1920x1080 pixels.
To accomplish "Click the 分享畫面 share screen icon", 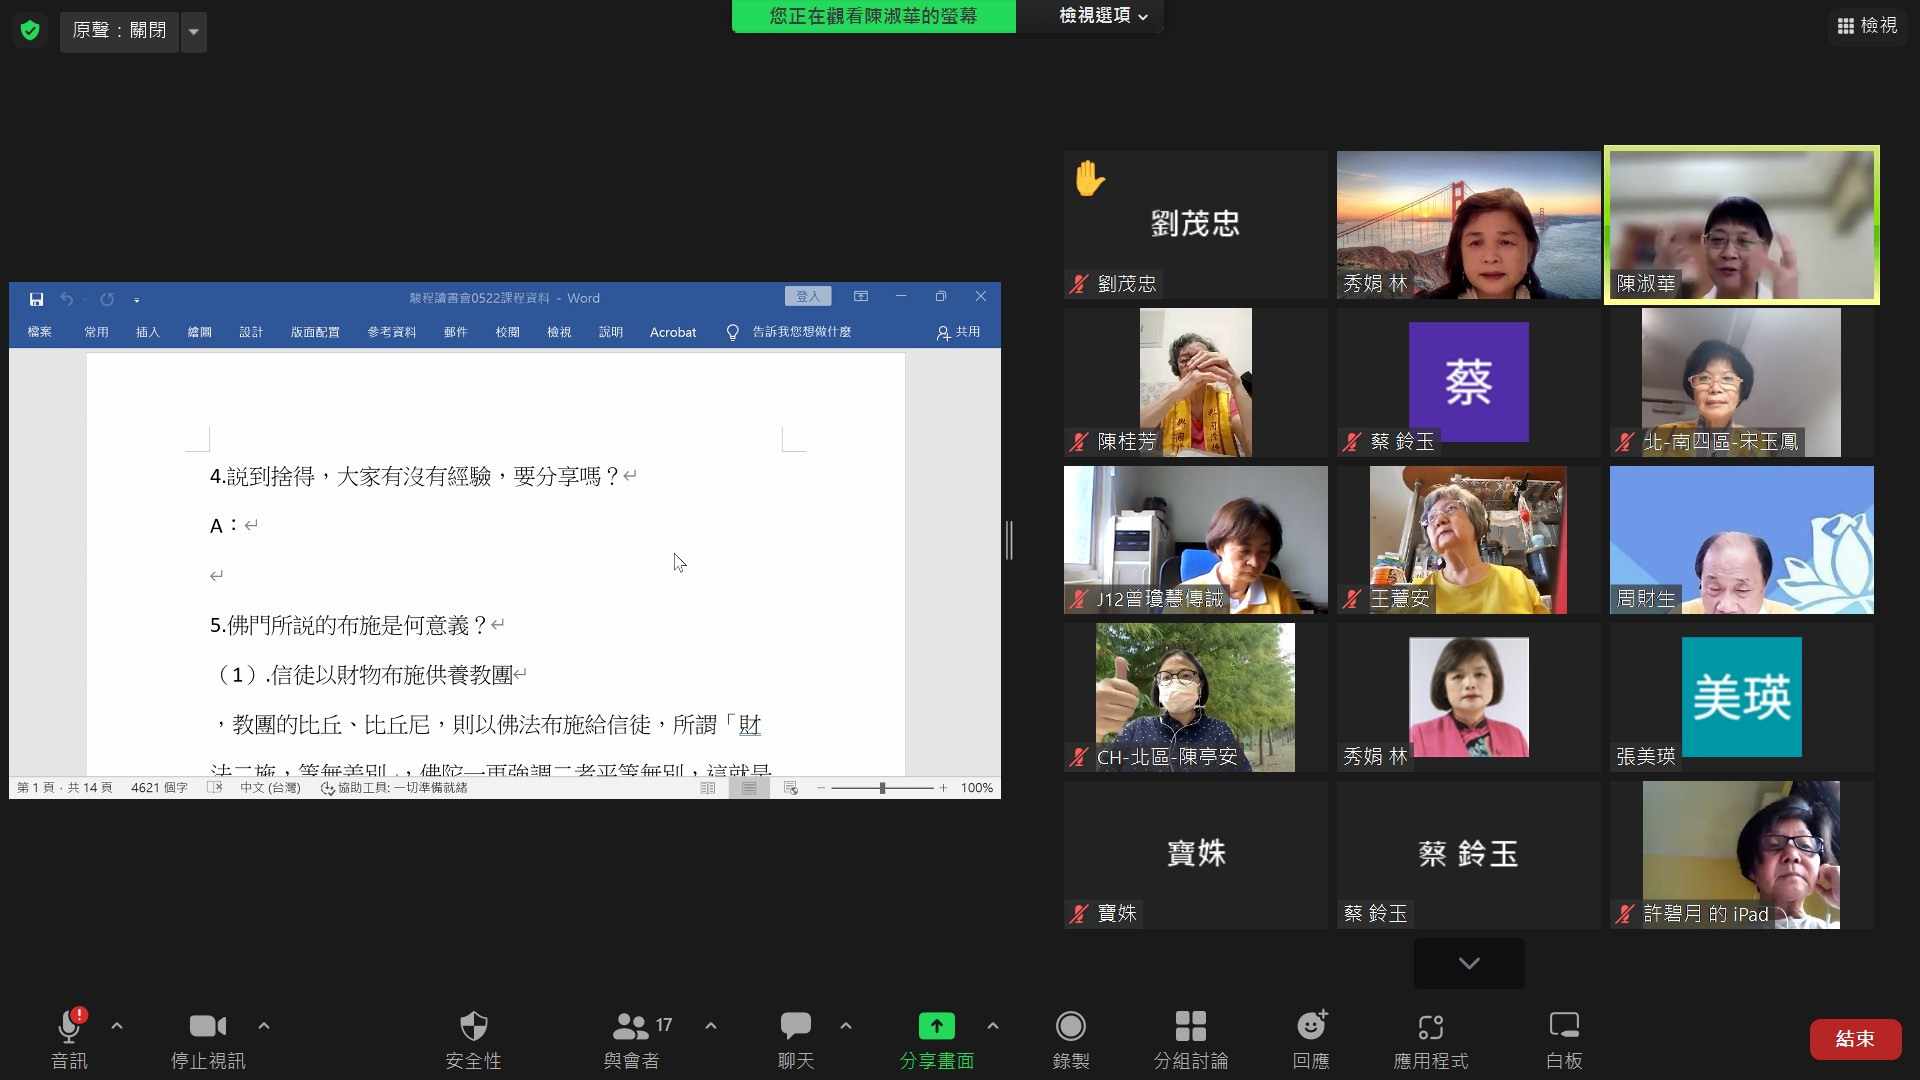I will click(x=936, y=1027).
